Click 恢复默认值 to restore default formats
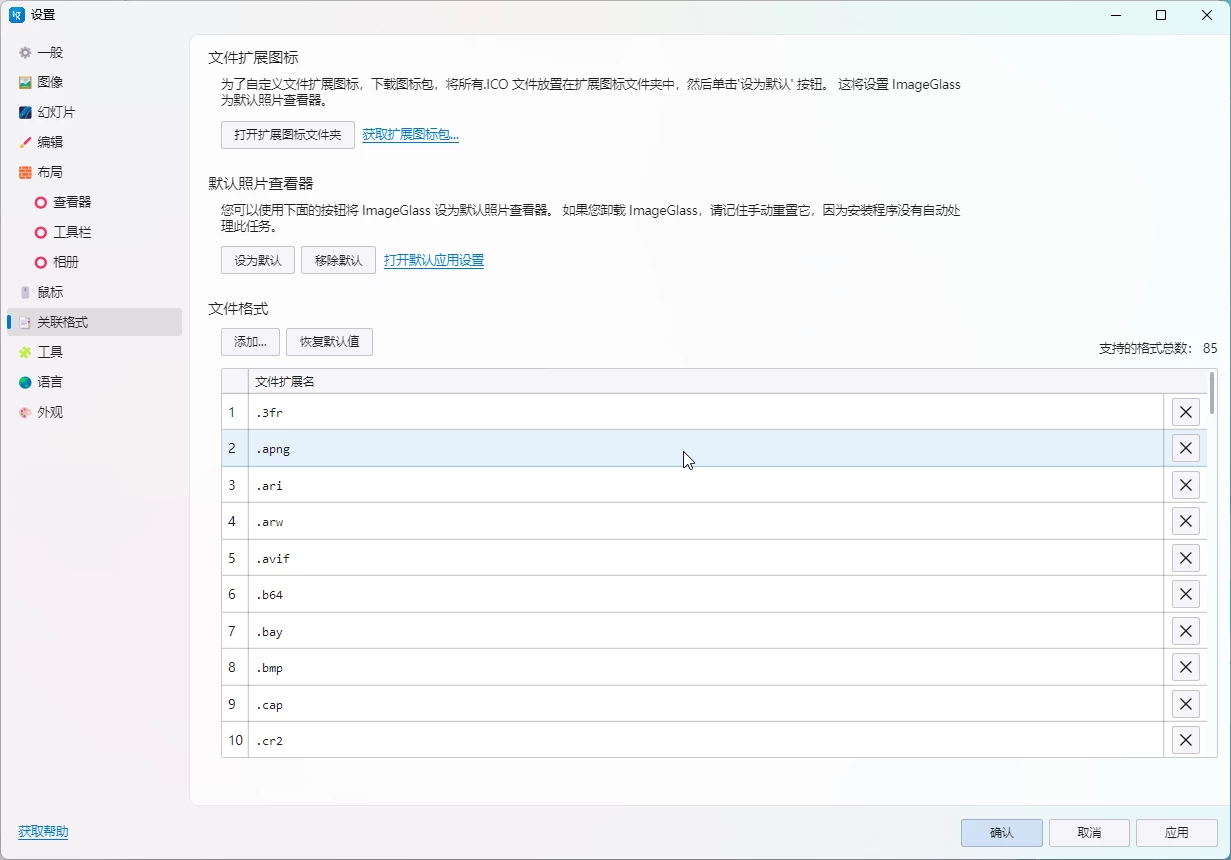 329,341
